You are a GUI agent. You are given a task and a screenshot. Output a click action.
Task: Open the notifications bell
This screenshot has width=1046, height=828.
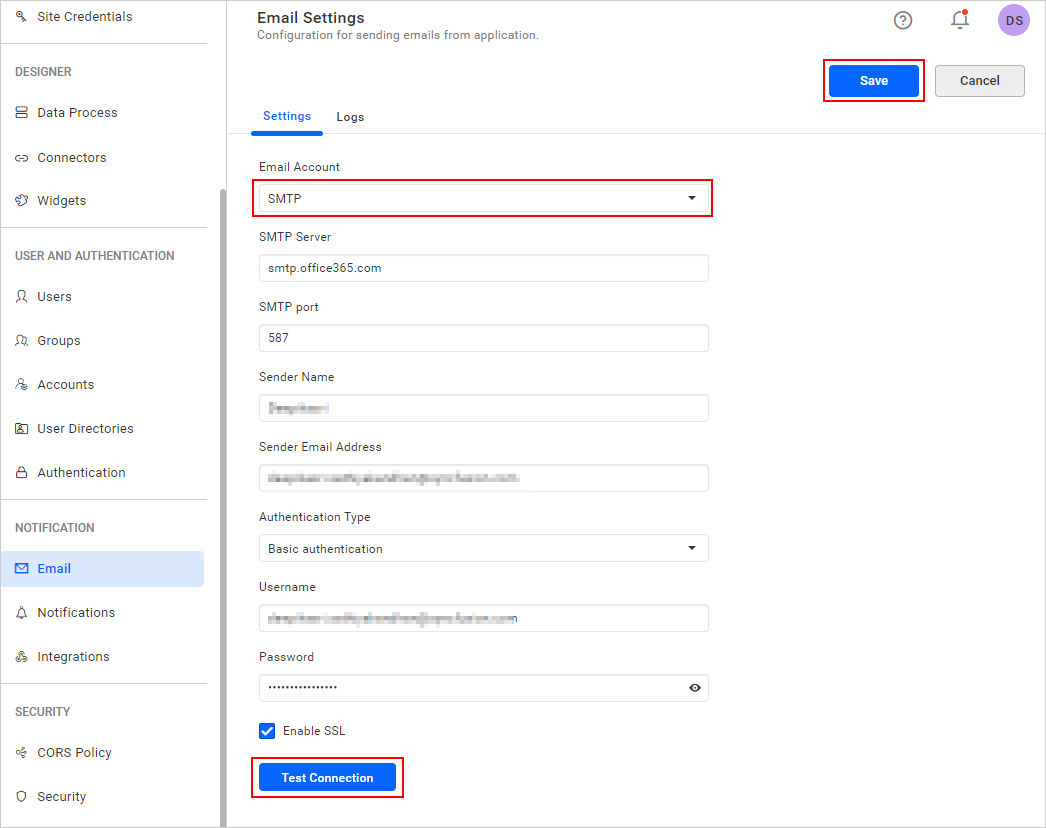(x=959, y=20)
